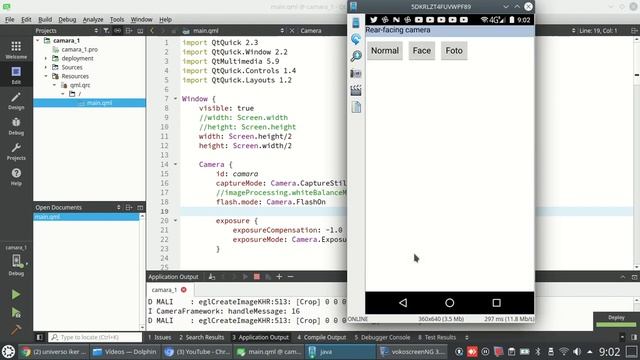This screenshot has width=640, height=360.
Task: Click the camera screenshot icon in mirror toolbar
Action: [356, 73]
